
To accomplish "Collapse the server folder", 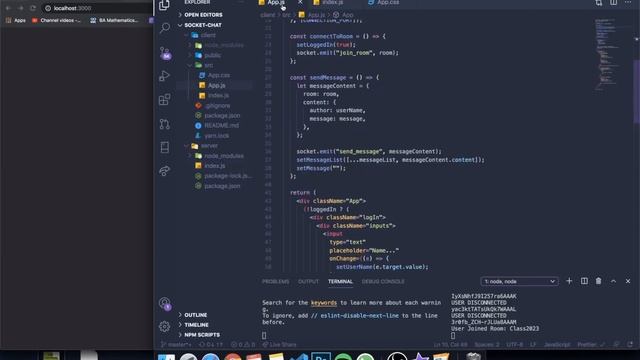I will pos(209,146).
